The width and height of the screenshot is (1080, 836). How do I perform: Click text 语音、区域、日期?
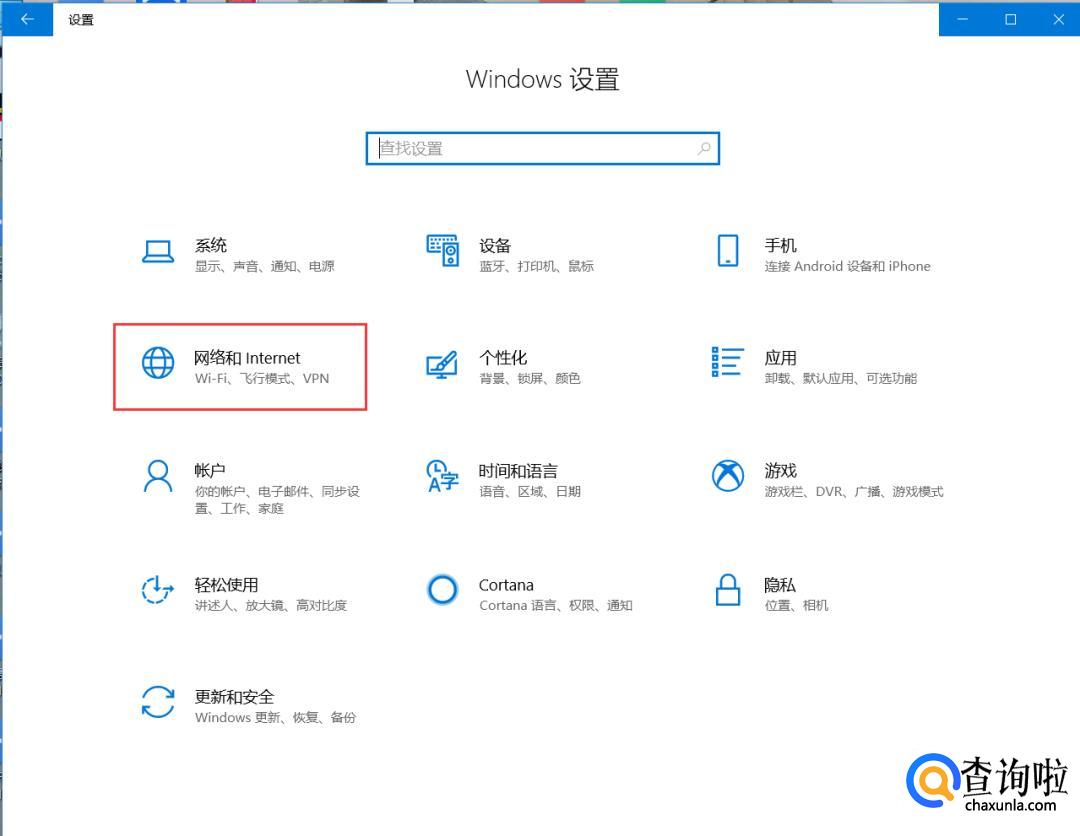[x=530, y=491]
